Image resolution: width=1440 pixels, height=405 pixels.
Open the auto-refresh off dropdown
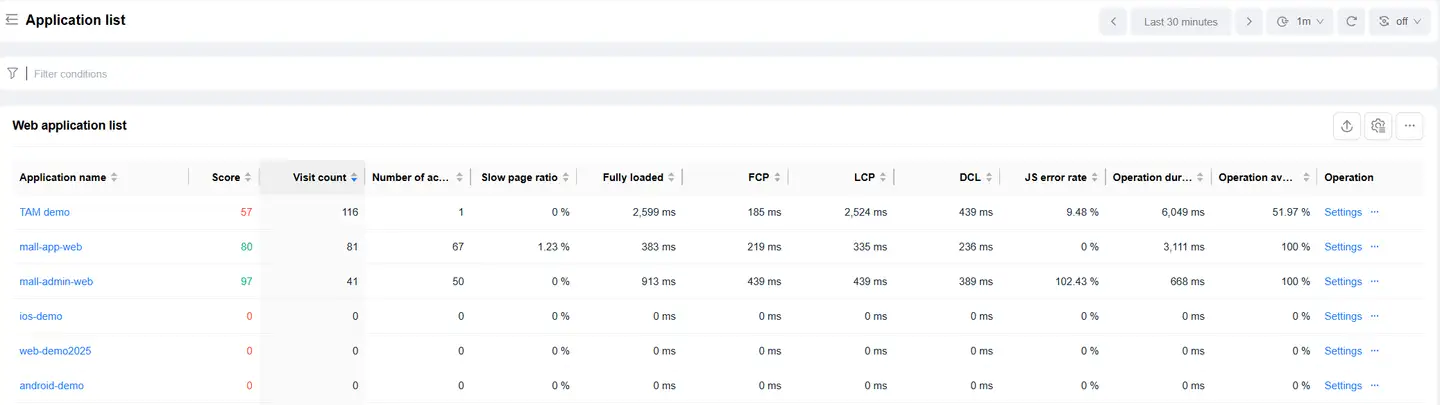(x=1399, y=21)
